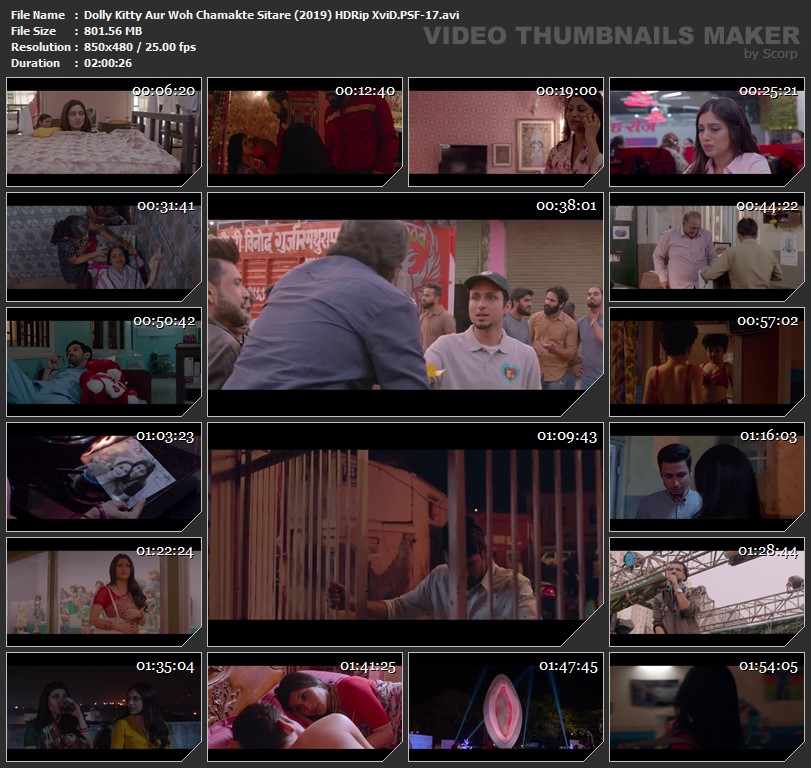Screen dimensions: 811x768
Task: Open the thumbnail stamped 00:57:02
Action: tap(707, 362)
